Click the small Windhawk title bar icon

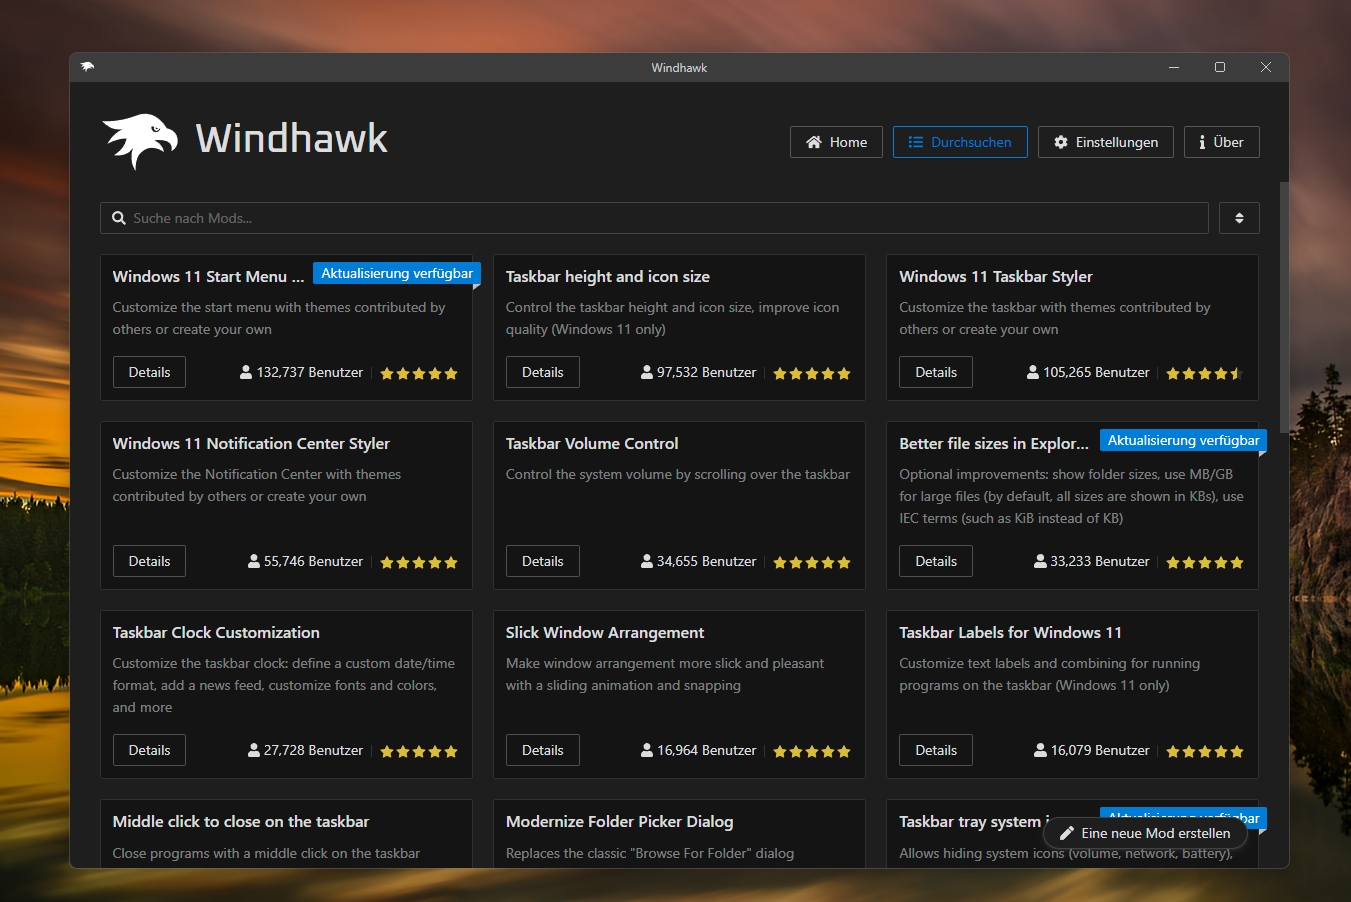88,67
